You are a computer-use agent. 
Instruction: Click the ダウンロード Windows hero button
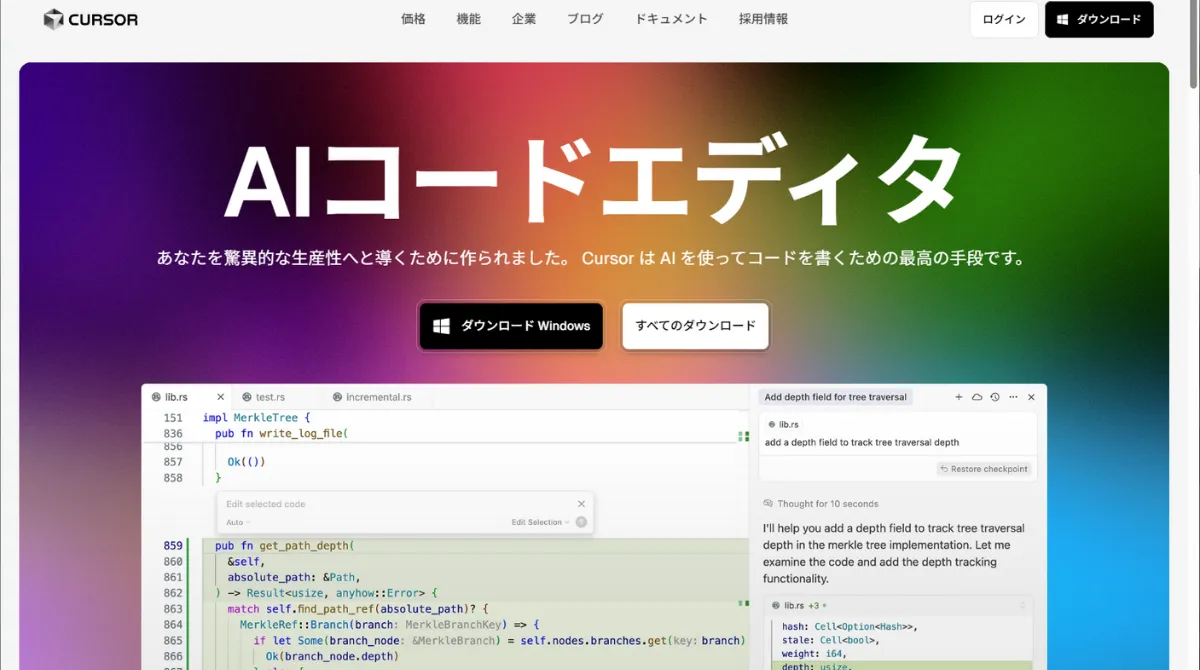point(511,326)
